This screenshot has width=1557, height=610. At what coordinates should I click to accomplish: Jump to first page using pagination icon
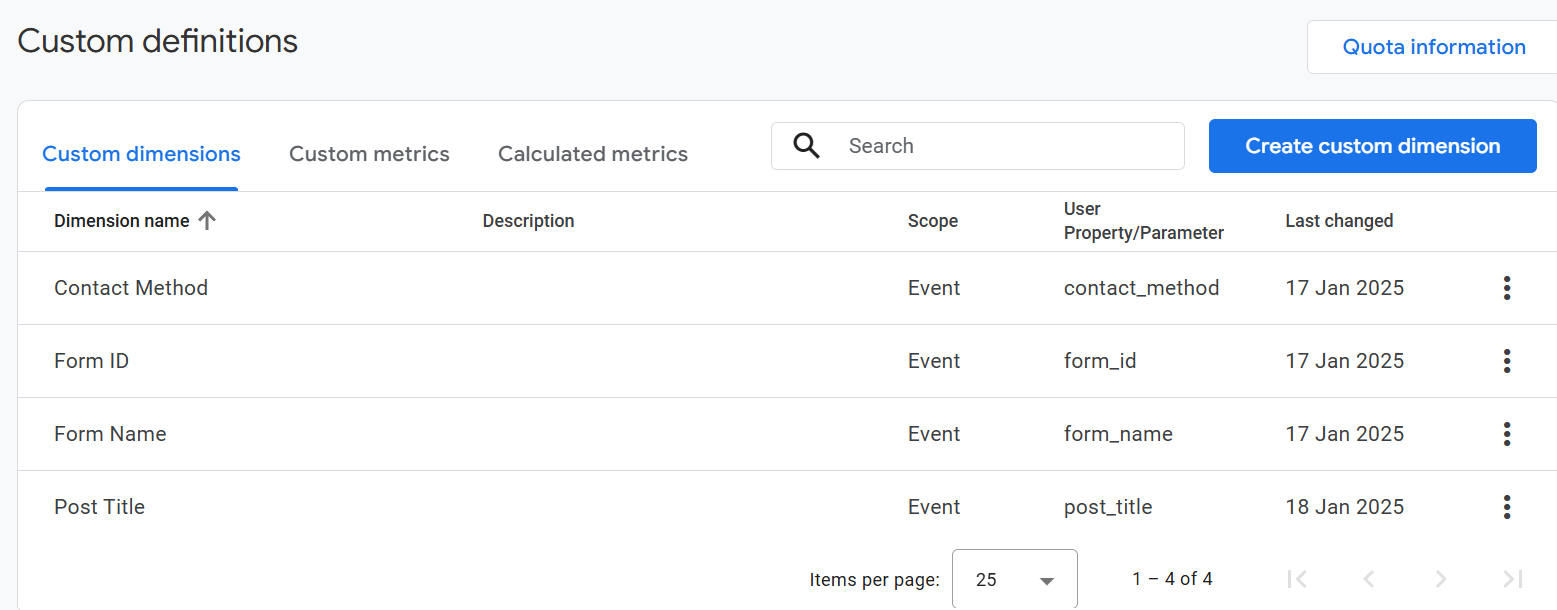pos(1297,578)
